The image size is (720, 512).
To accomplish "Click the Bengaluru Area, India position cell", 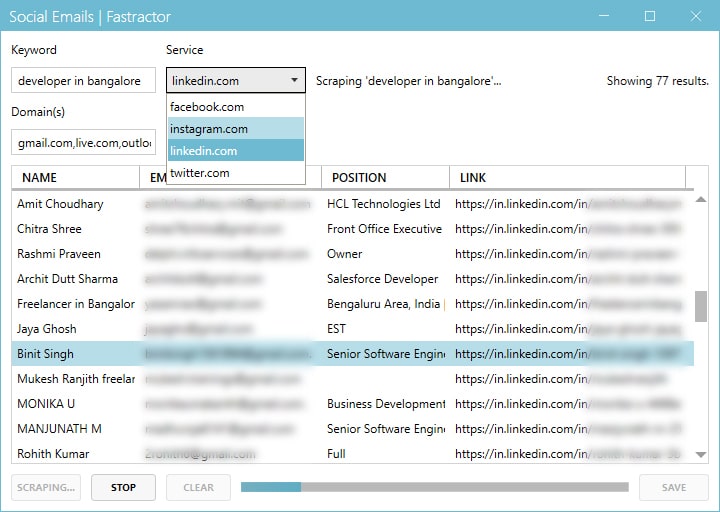I will [x=384, y=304].
